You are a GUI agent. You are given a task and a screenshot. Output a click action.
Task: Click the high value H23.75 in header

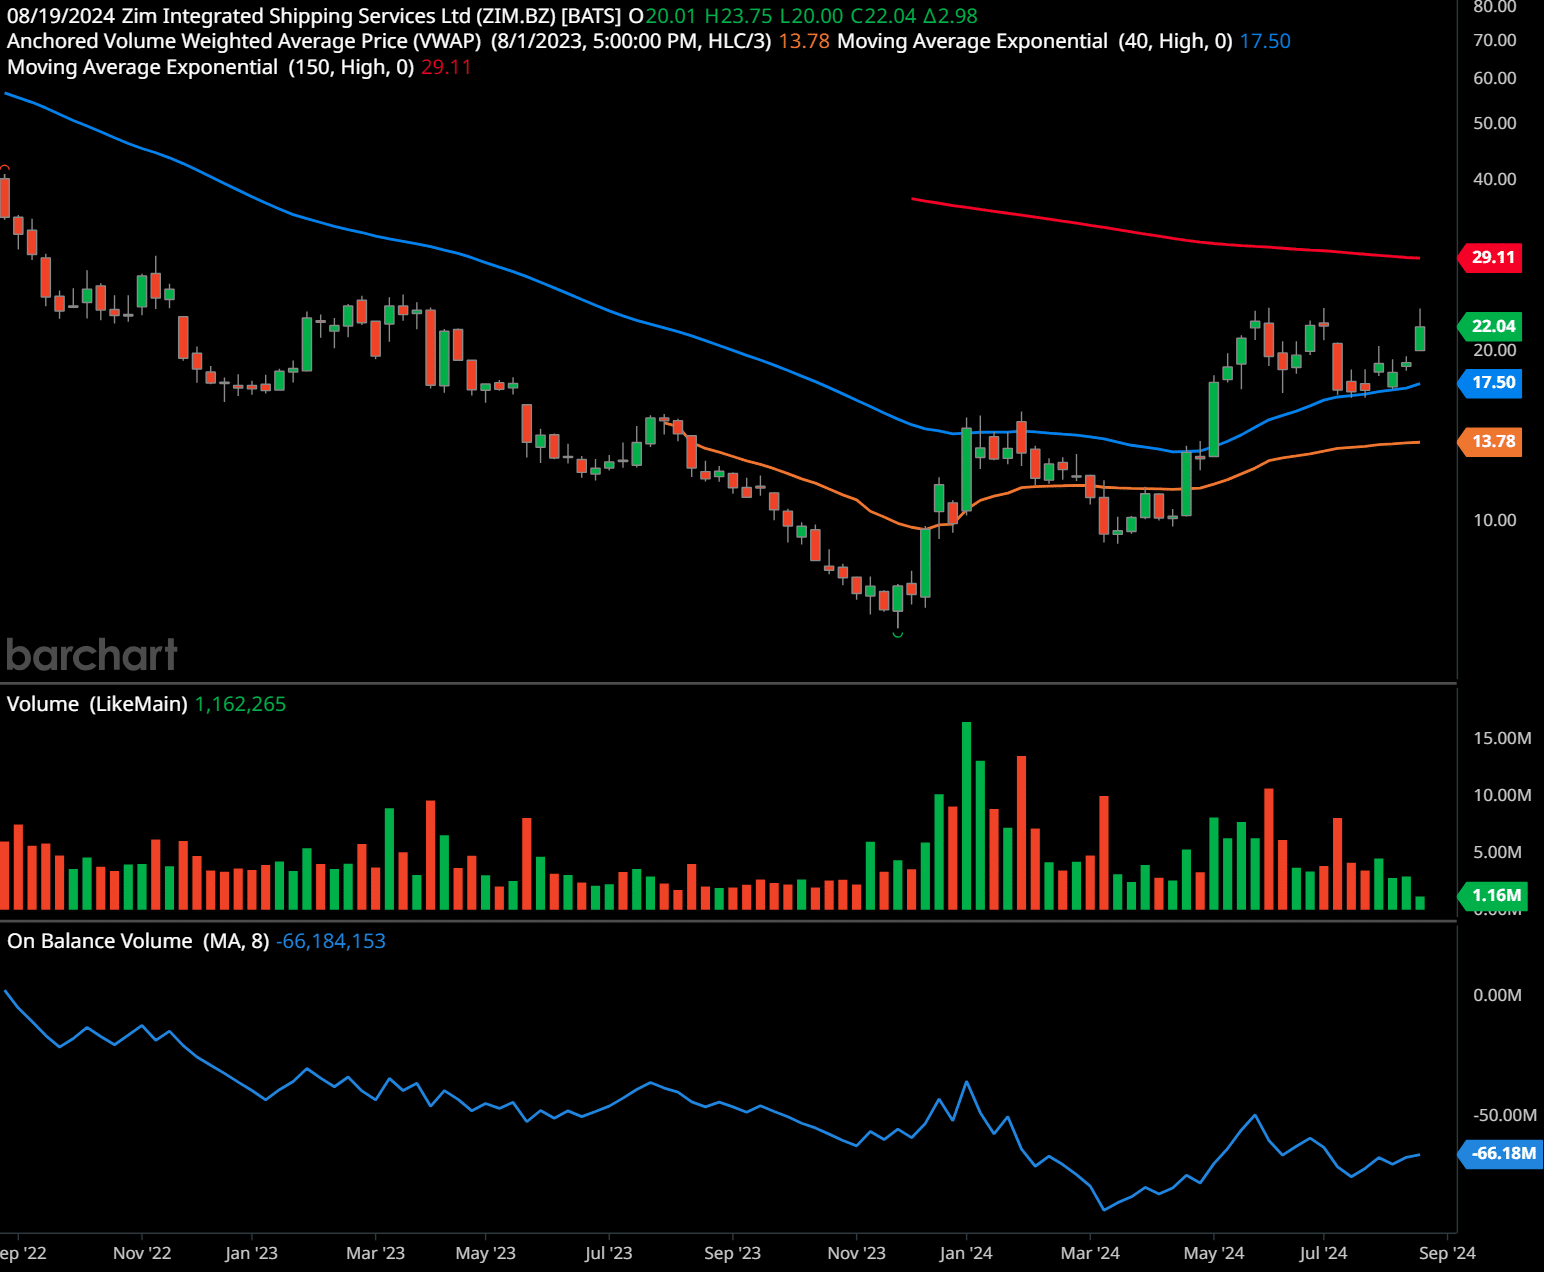click(x=738, y=16)
